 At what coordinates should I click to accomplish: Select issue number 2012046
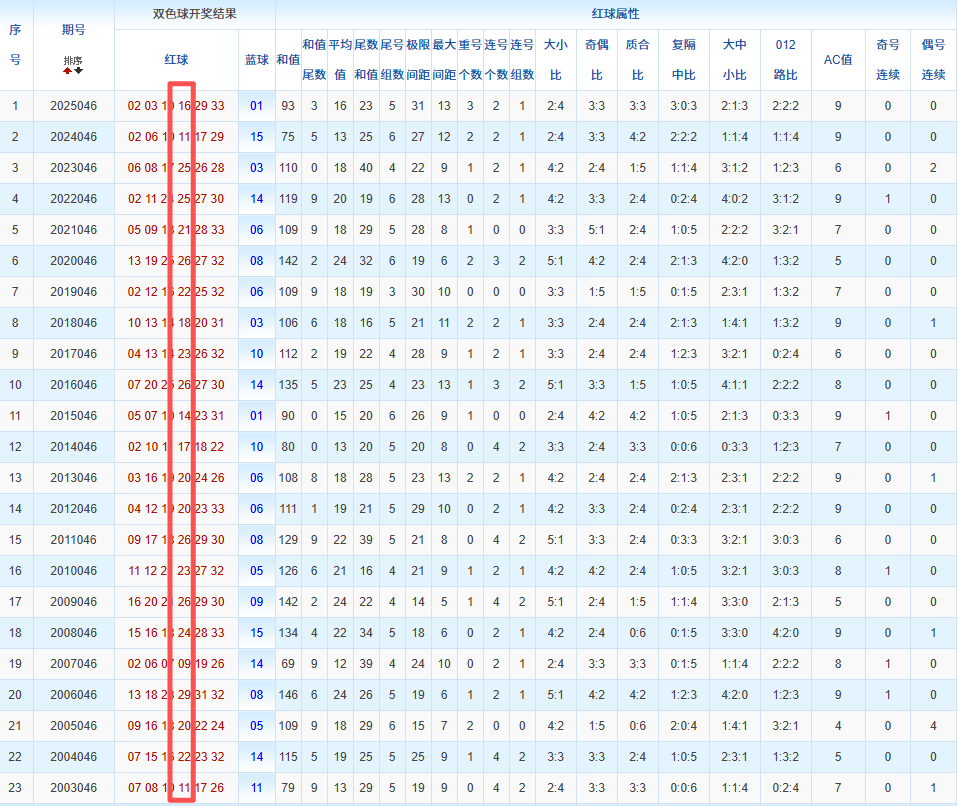point(73,509)
